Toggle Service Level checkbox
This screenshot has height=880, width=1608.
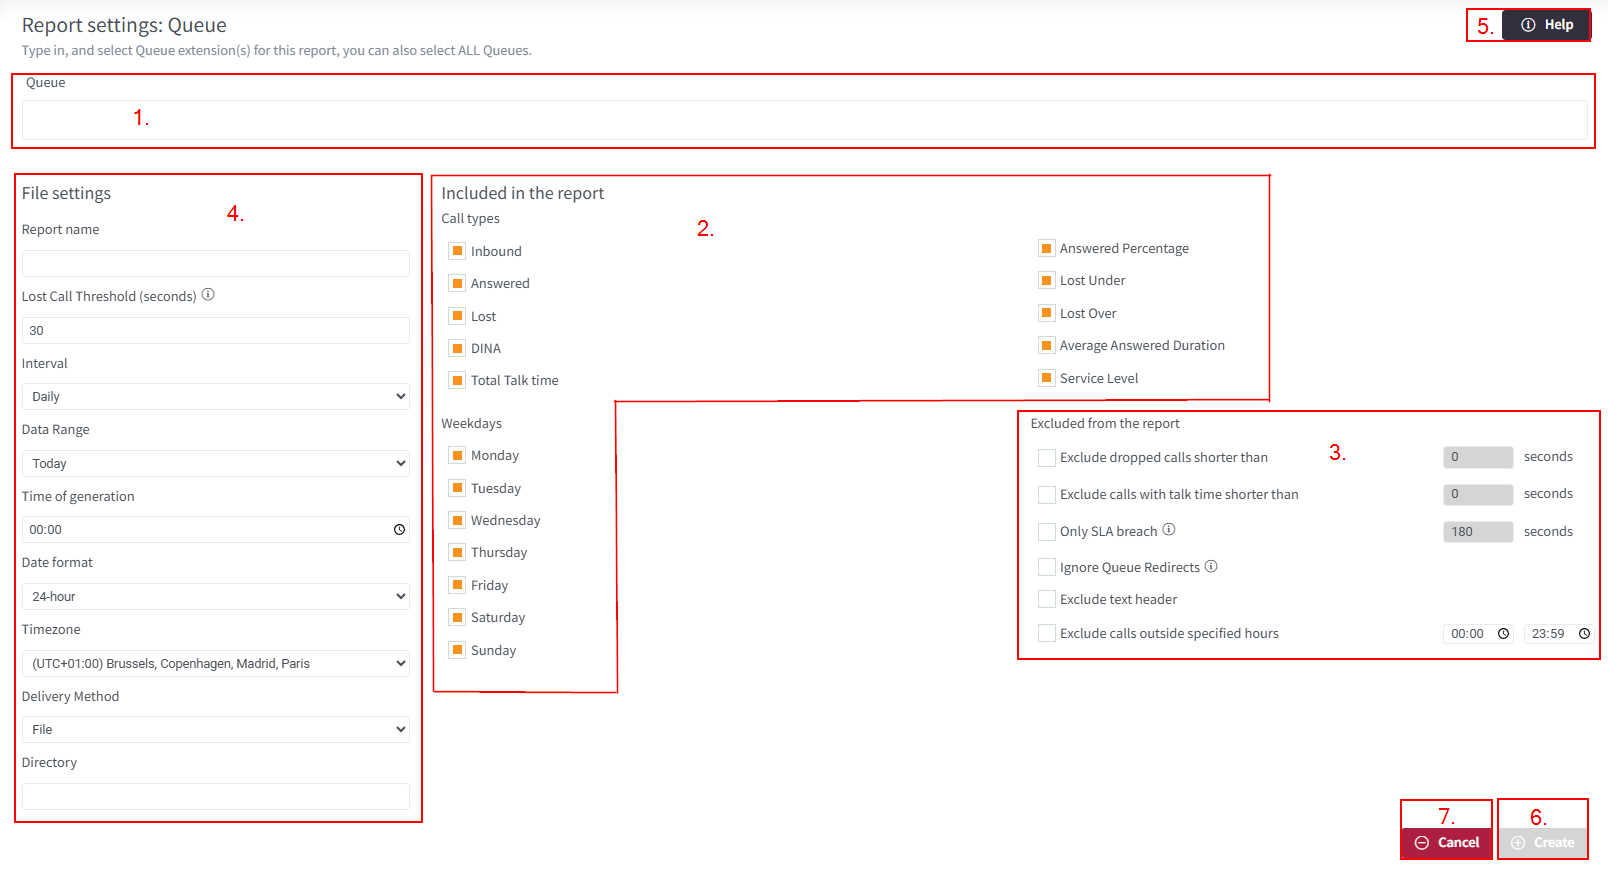coord(1046,378)
